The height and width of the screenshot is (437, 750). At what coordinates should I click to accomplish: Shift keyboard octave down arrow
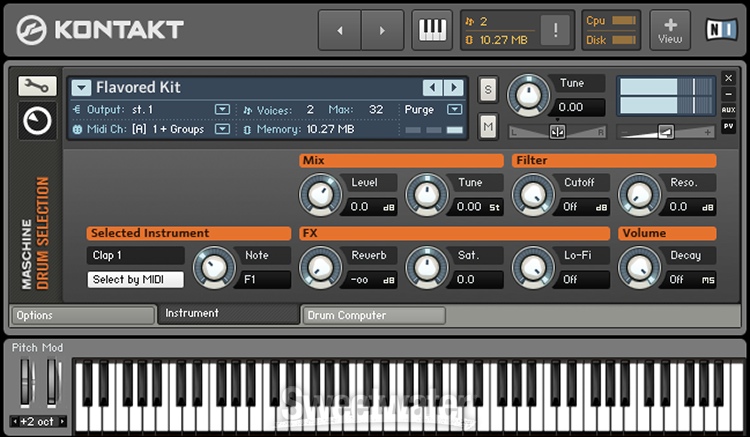coord(15,422)
